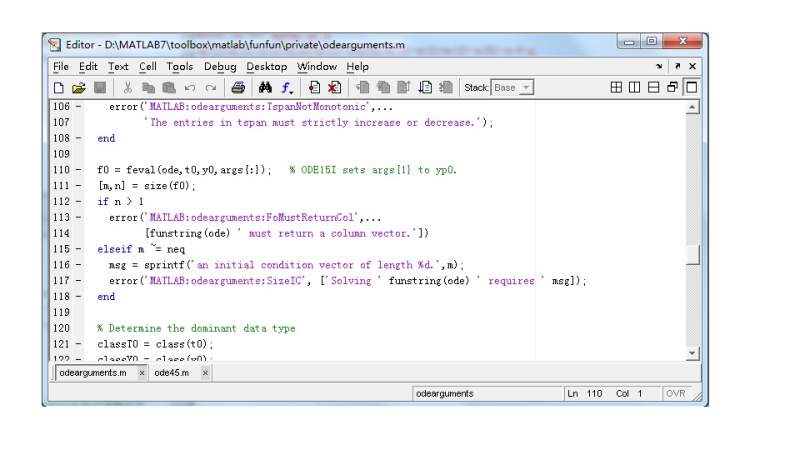This screenshot has width=800, height=450.
Task: Close the odearguments.m tab
Action: point(142,373)
